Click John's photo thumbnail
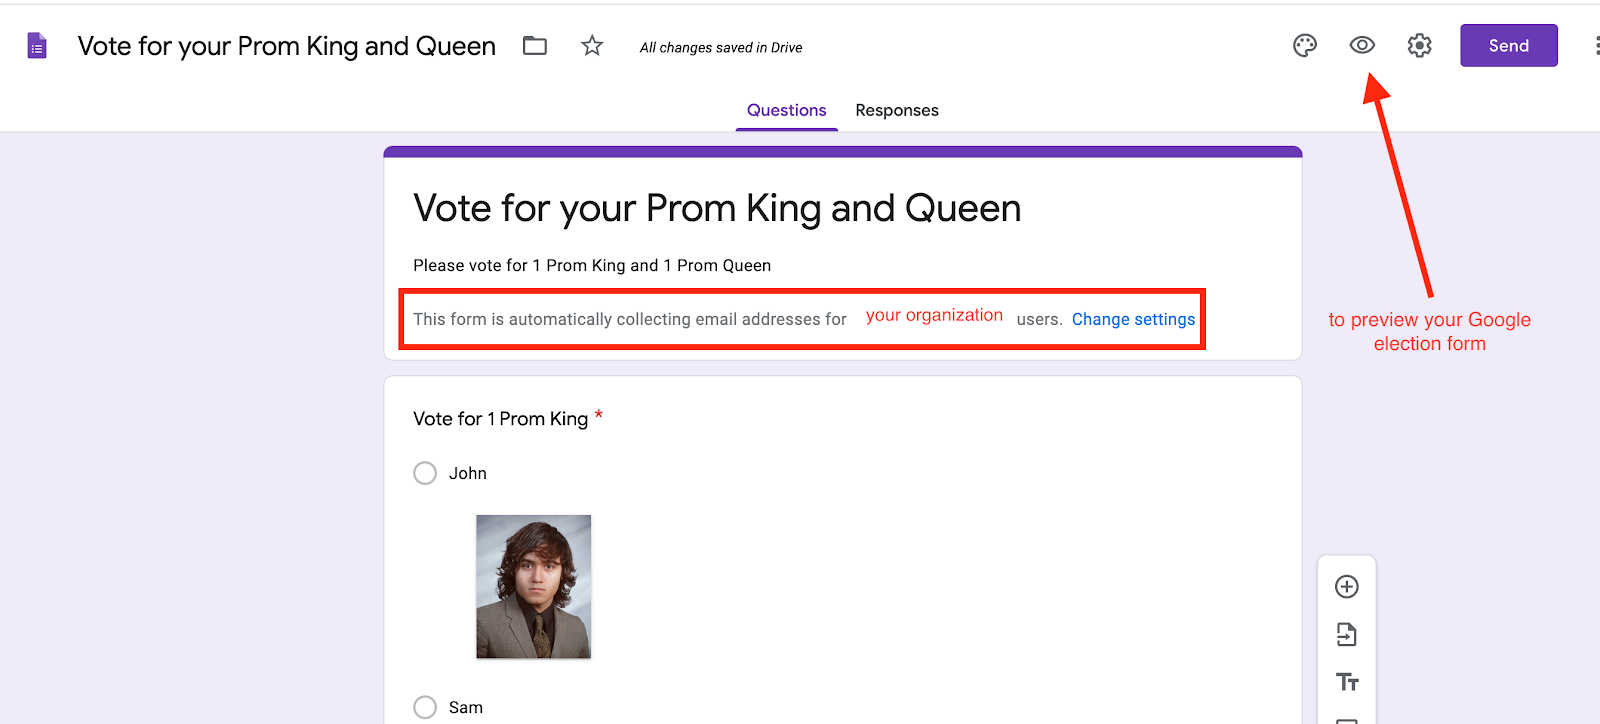 (533, 586)
